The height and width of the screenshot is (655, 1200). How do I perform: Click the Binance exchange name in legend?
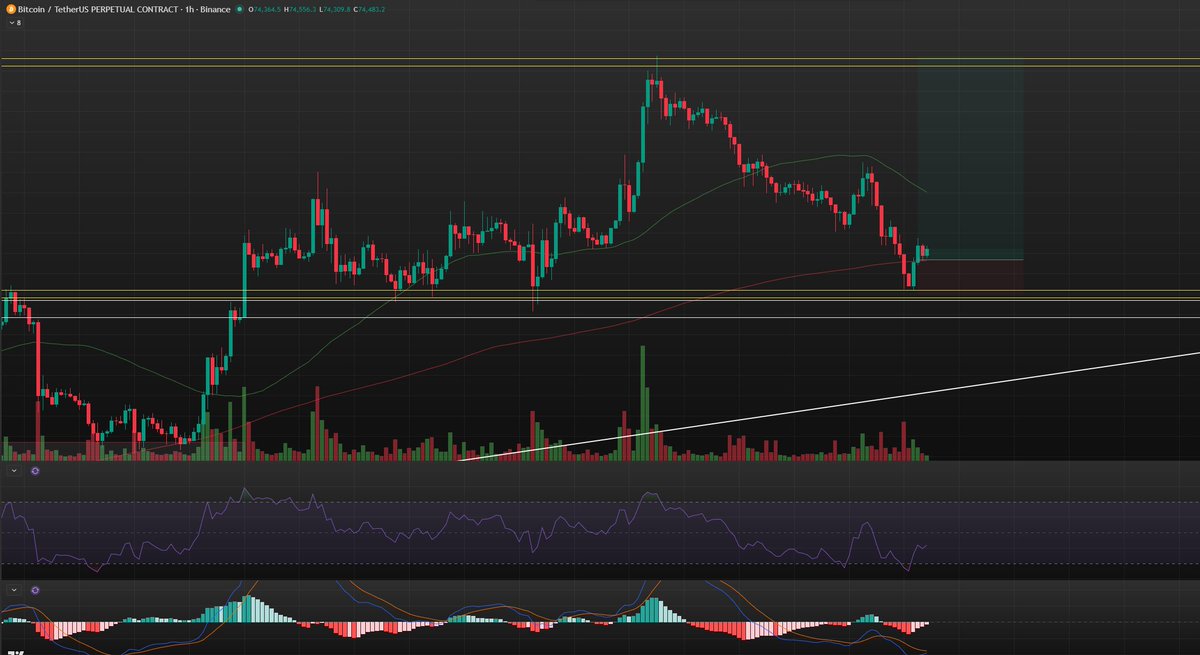point(216,9)
